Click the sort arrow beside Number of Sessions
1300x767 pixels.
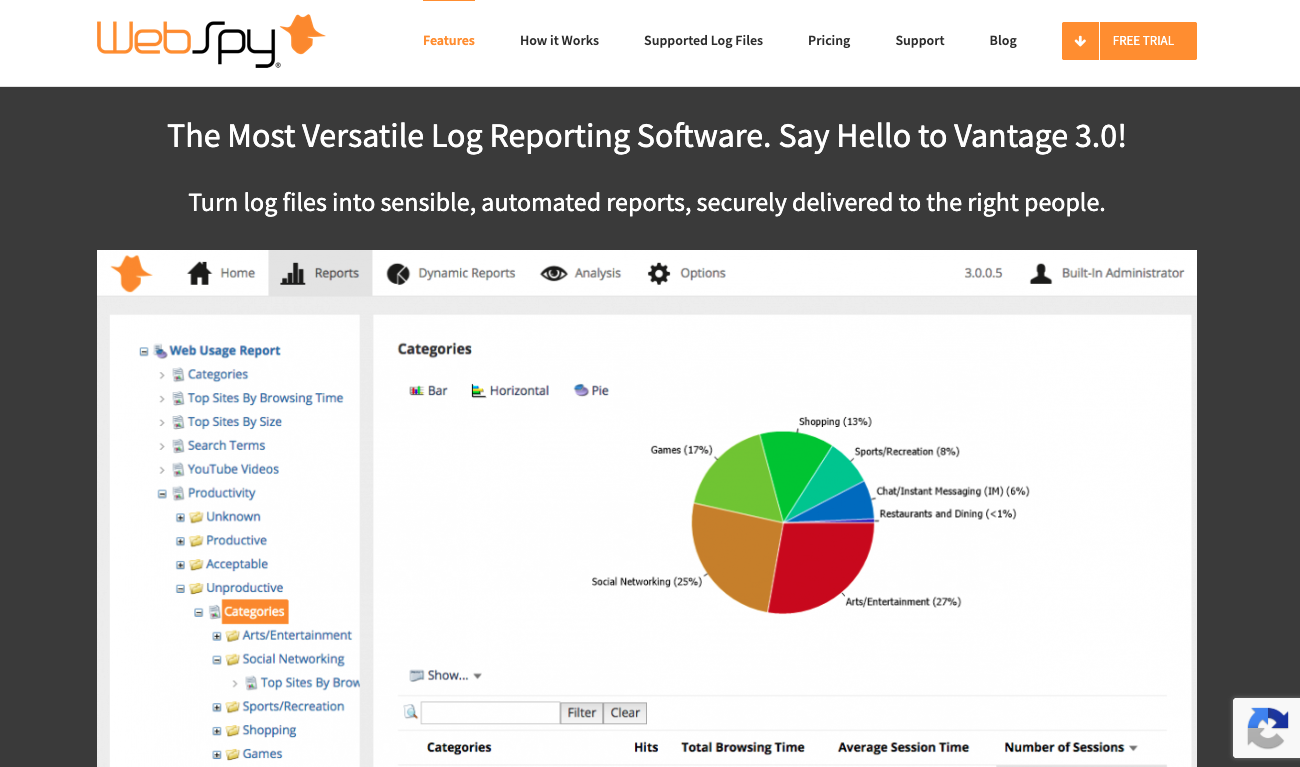coord(1133,748)
